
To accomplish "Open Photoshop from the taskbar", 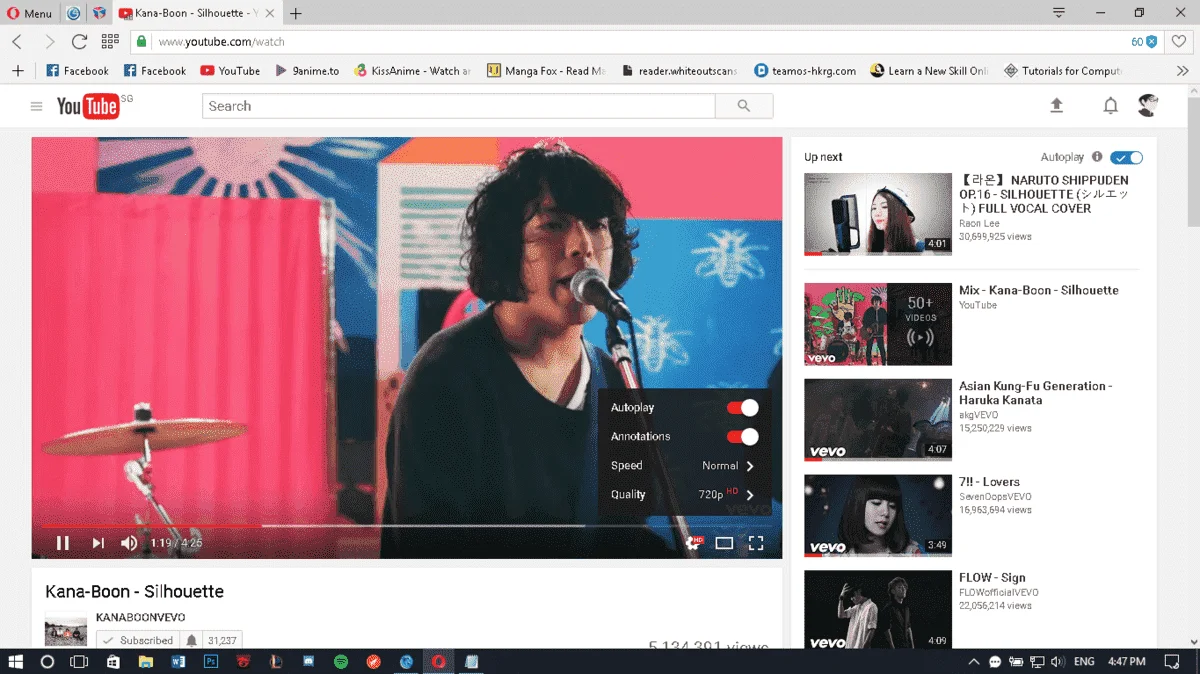I will coord(211,661).
